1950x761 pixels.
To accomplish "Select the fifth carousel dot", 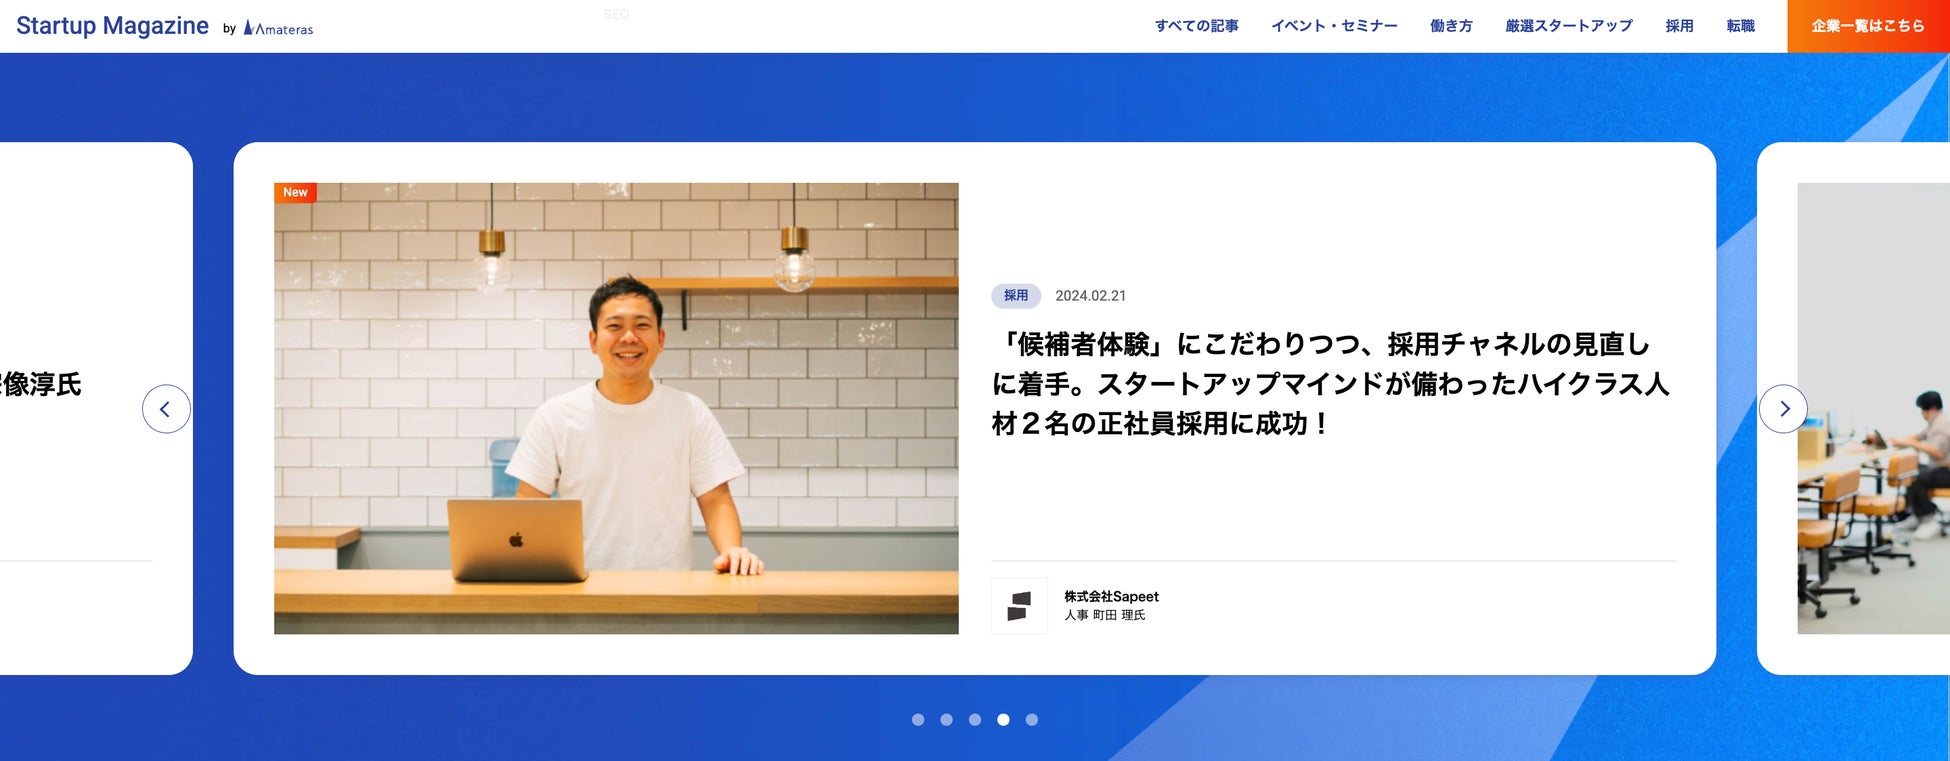I will click(1032, 720).
